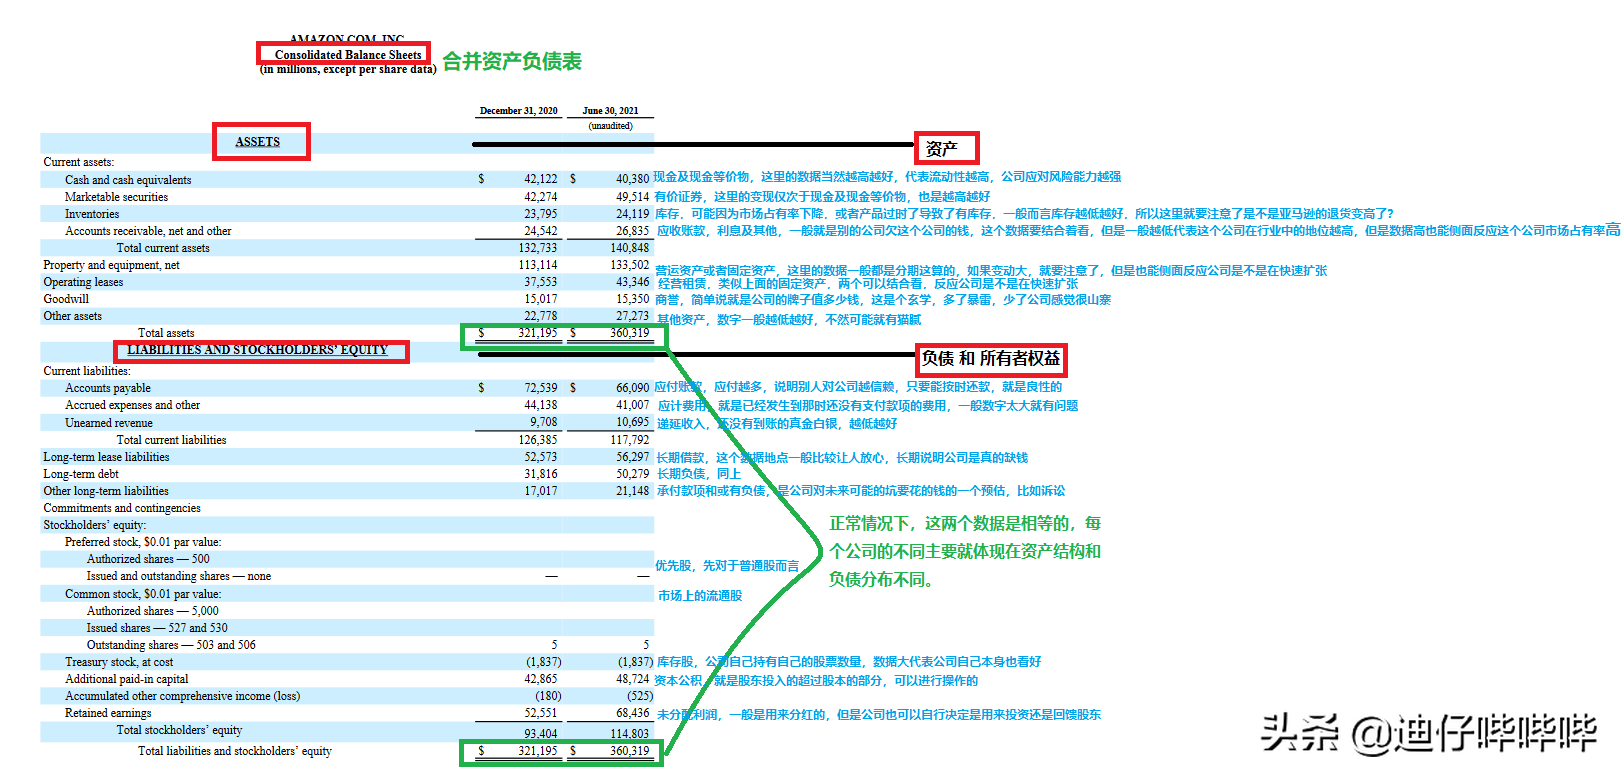Image resolution: width=1621 pixels, height=777 pixels.
Task: Select the 市场上的流通股 annotation
Action: (700, 596)
